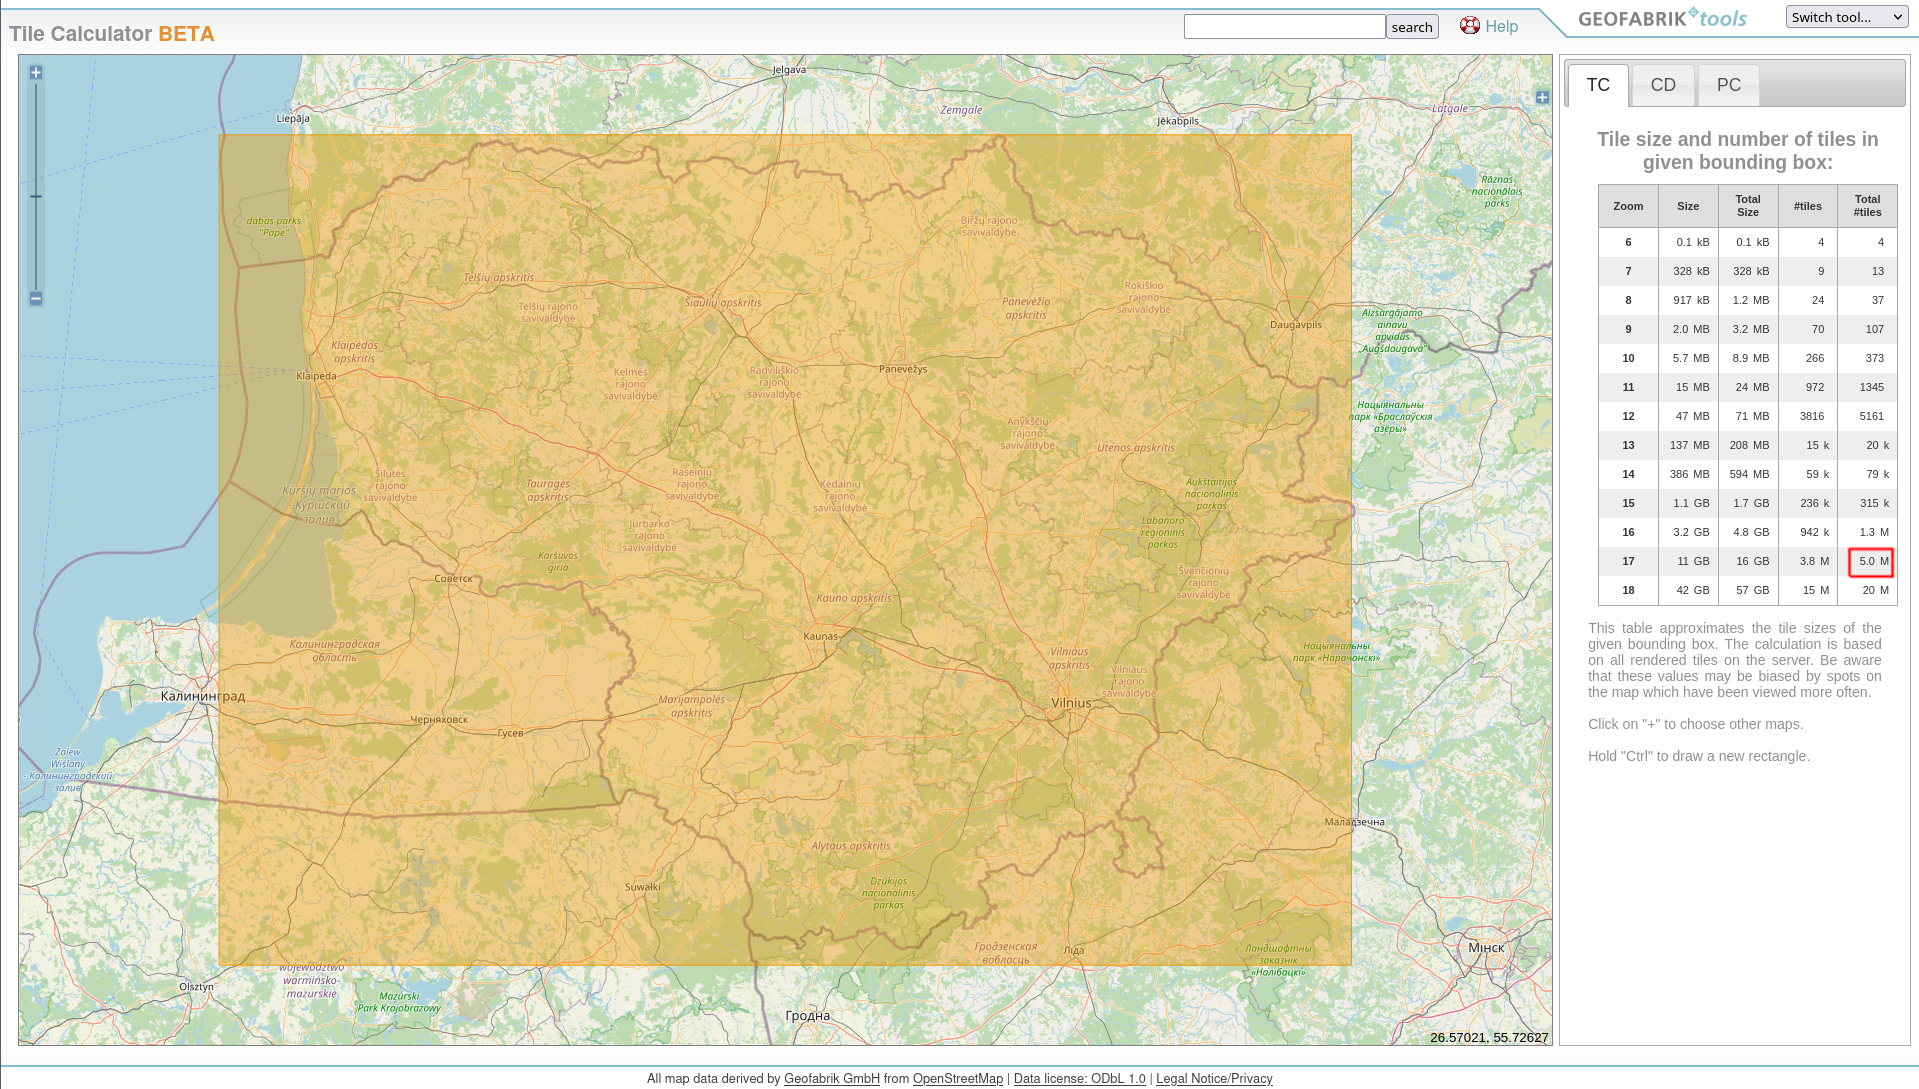This screenshot has width=1919, height=1089.
Task: Click the Geofabrik tools logo
Action: coord(1662,18)
